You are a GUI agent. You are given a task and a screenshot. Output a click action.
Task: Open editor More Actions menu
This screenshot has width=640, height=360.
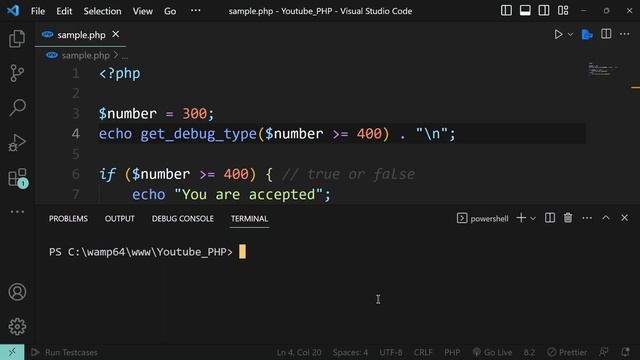624,34
